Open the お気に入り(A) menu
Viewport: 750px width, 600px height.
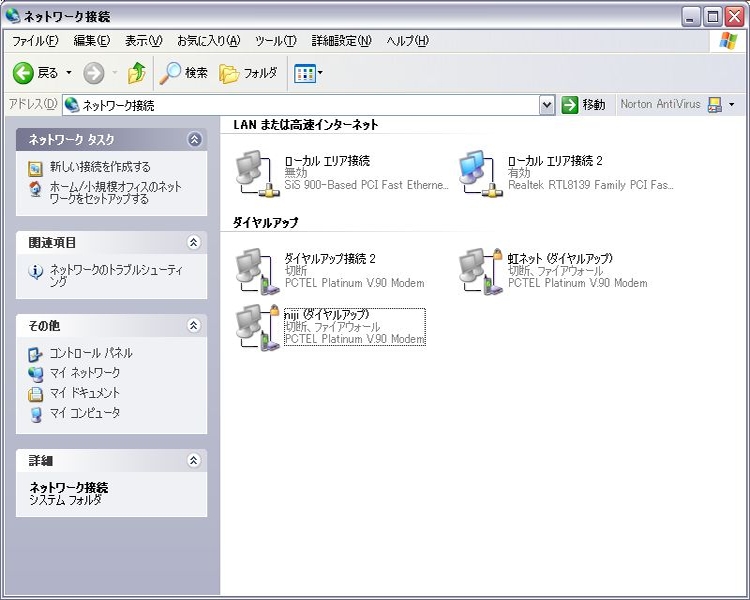click(209, 41)
